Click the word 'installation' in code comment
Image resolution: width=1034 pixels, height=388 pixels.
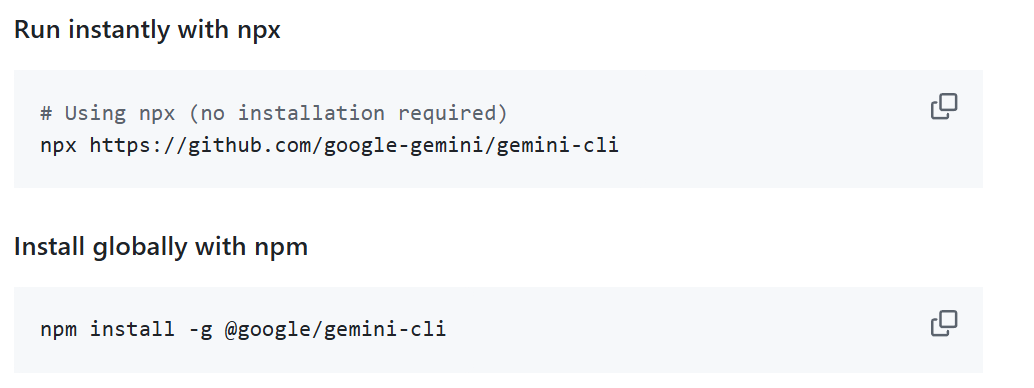pos(311,113)
